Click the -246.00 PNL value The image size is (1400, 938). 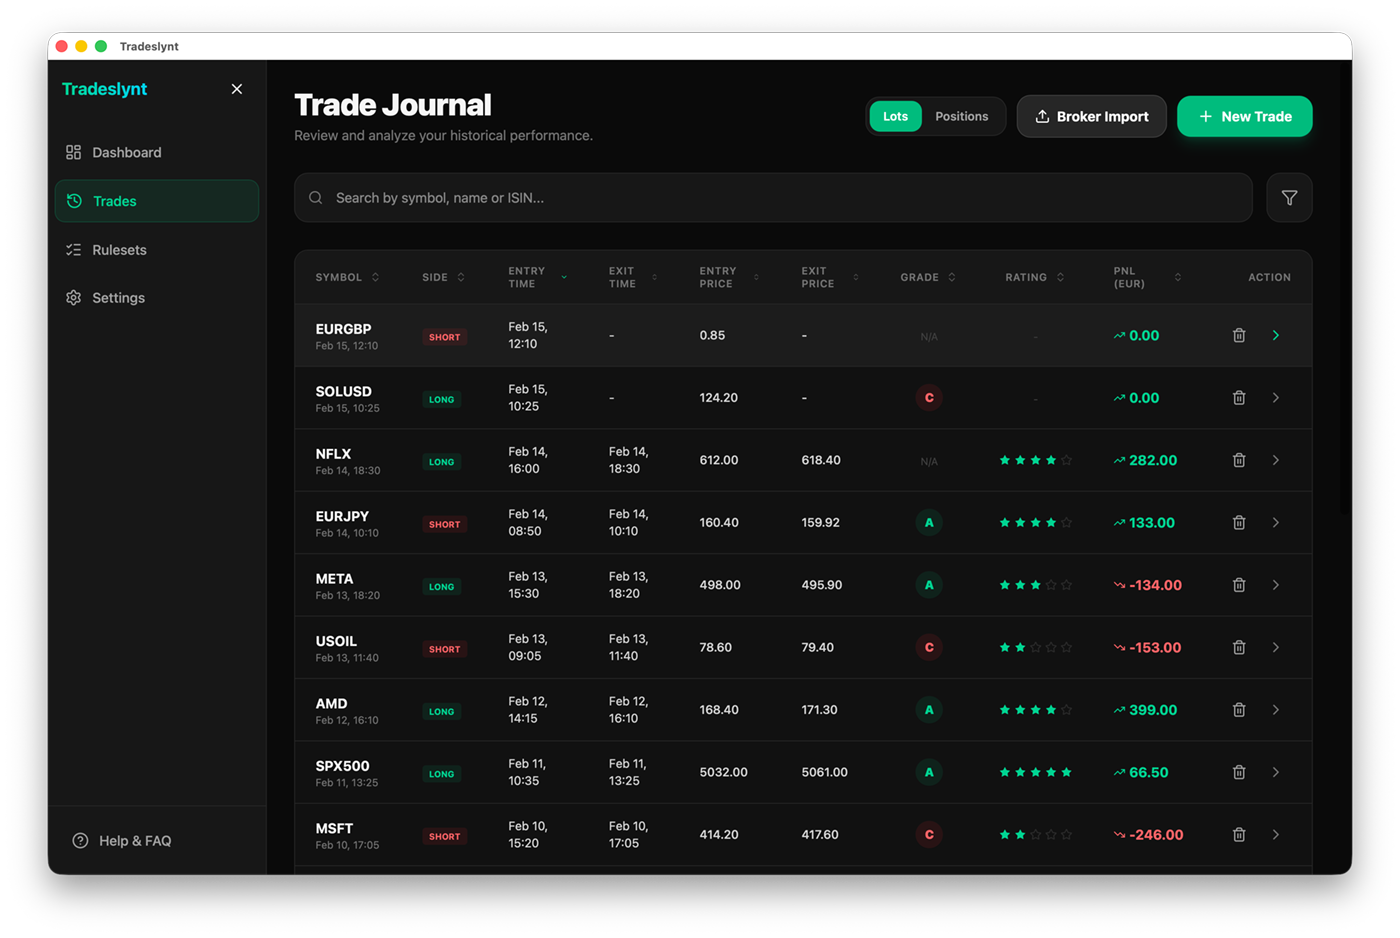pos(1156,835)
